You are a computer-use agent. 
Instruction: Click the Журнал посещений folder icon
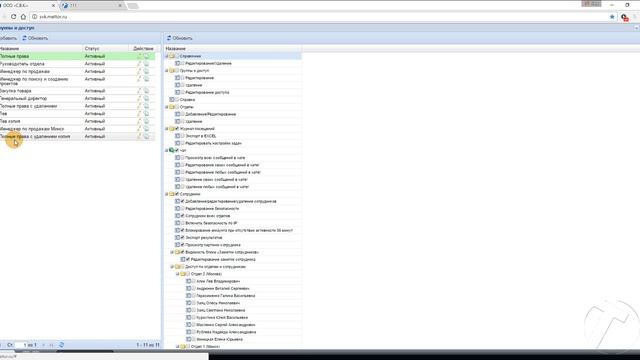coord(172,129)
